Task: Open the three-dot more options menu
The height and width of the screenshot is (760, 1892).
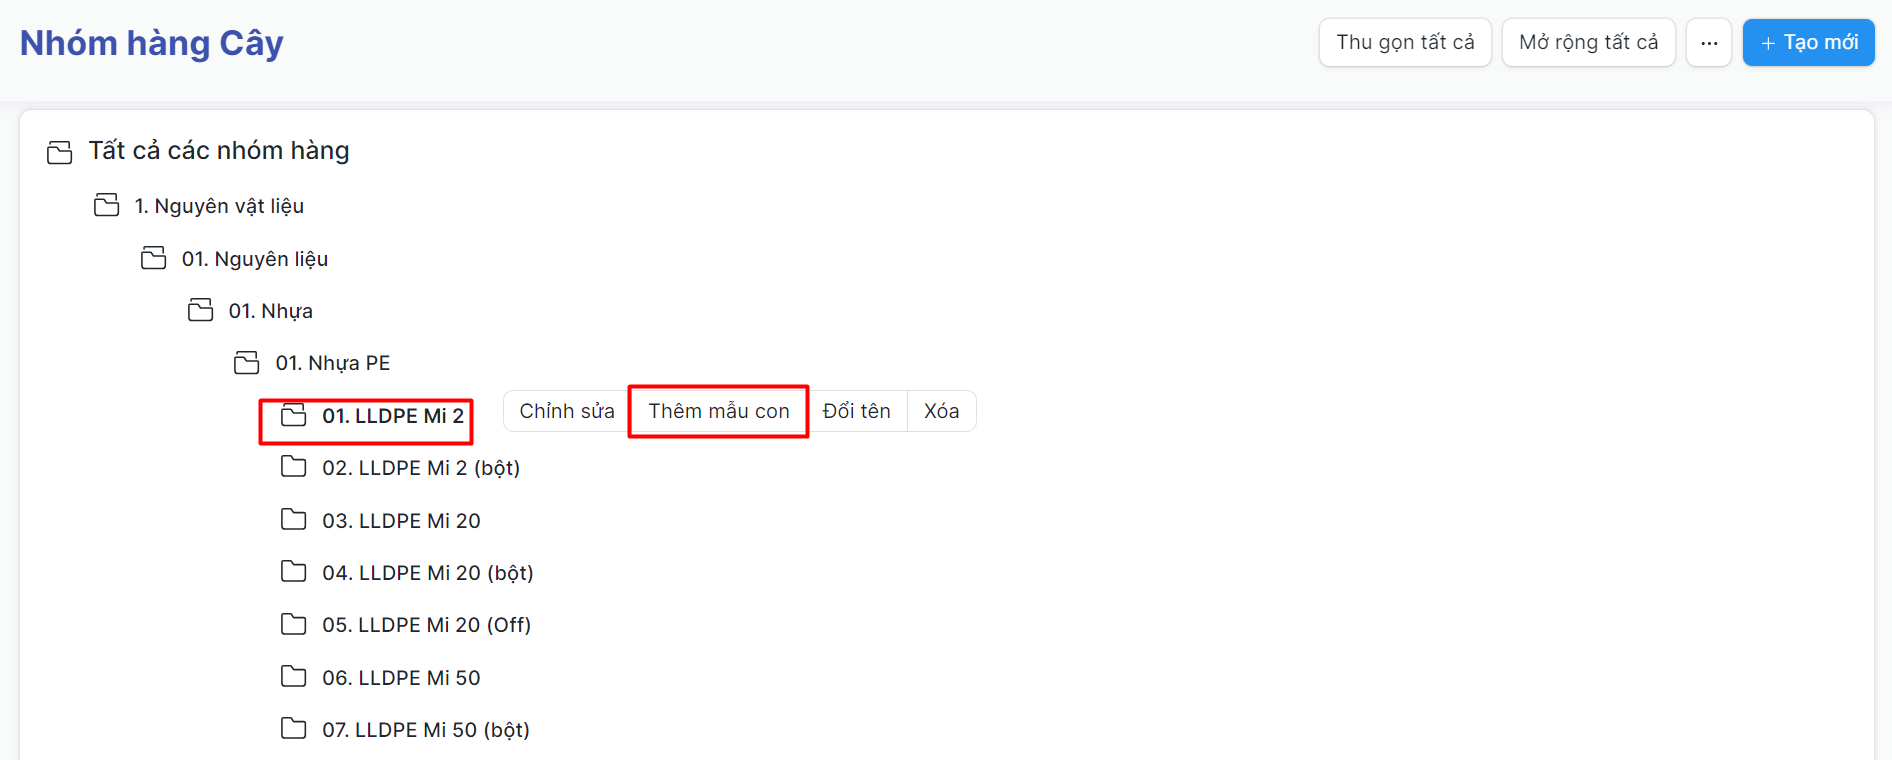Action: point(1708,43)
